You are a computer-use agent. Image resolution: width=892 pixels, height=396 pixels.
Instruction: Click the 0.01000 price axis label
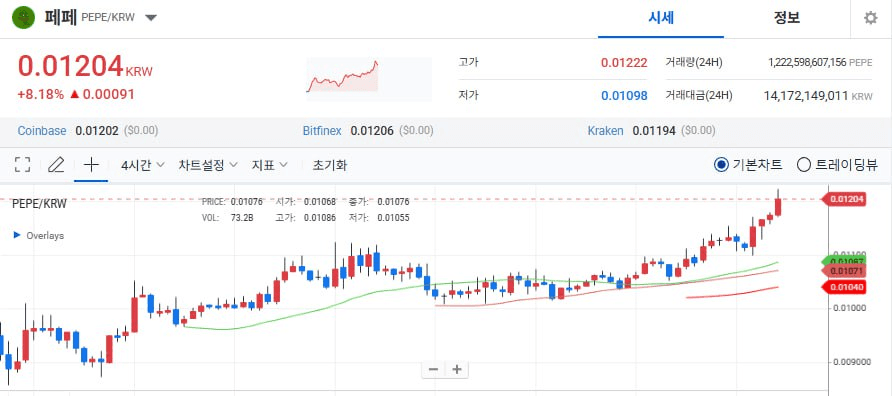click(849, 308)
